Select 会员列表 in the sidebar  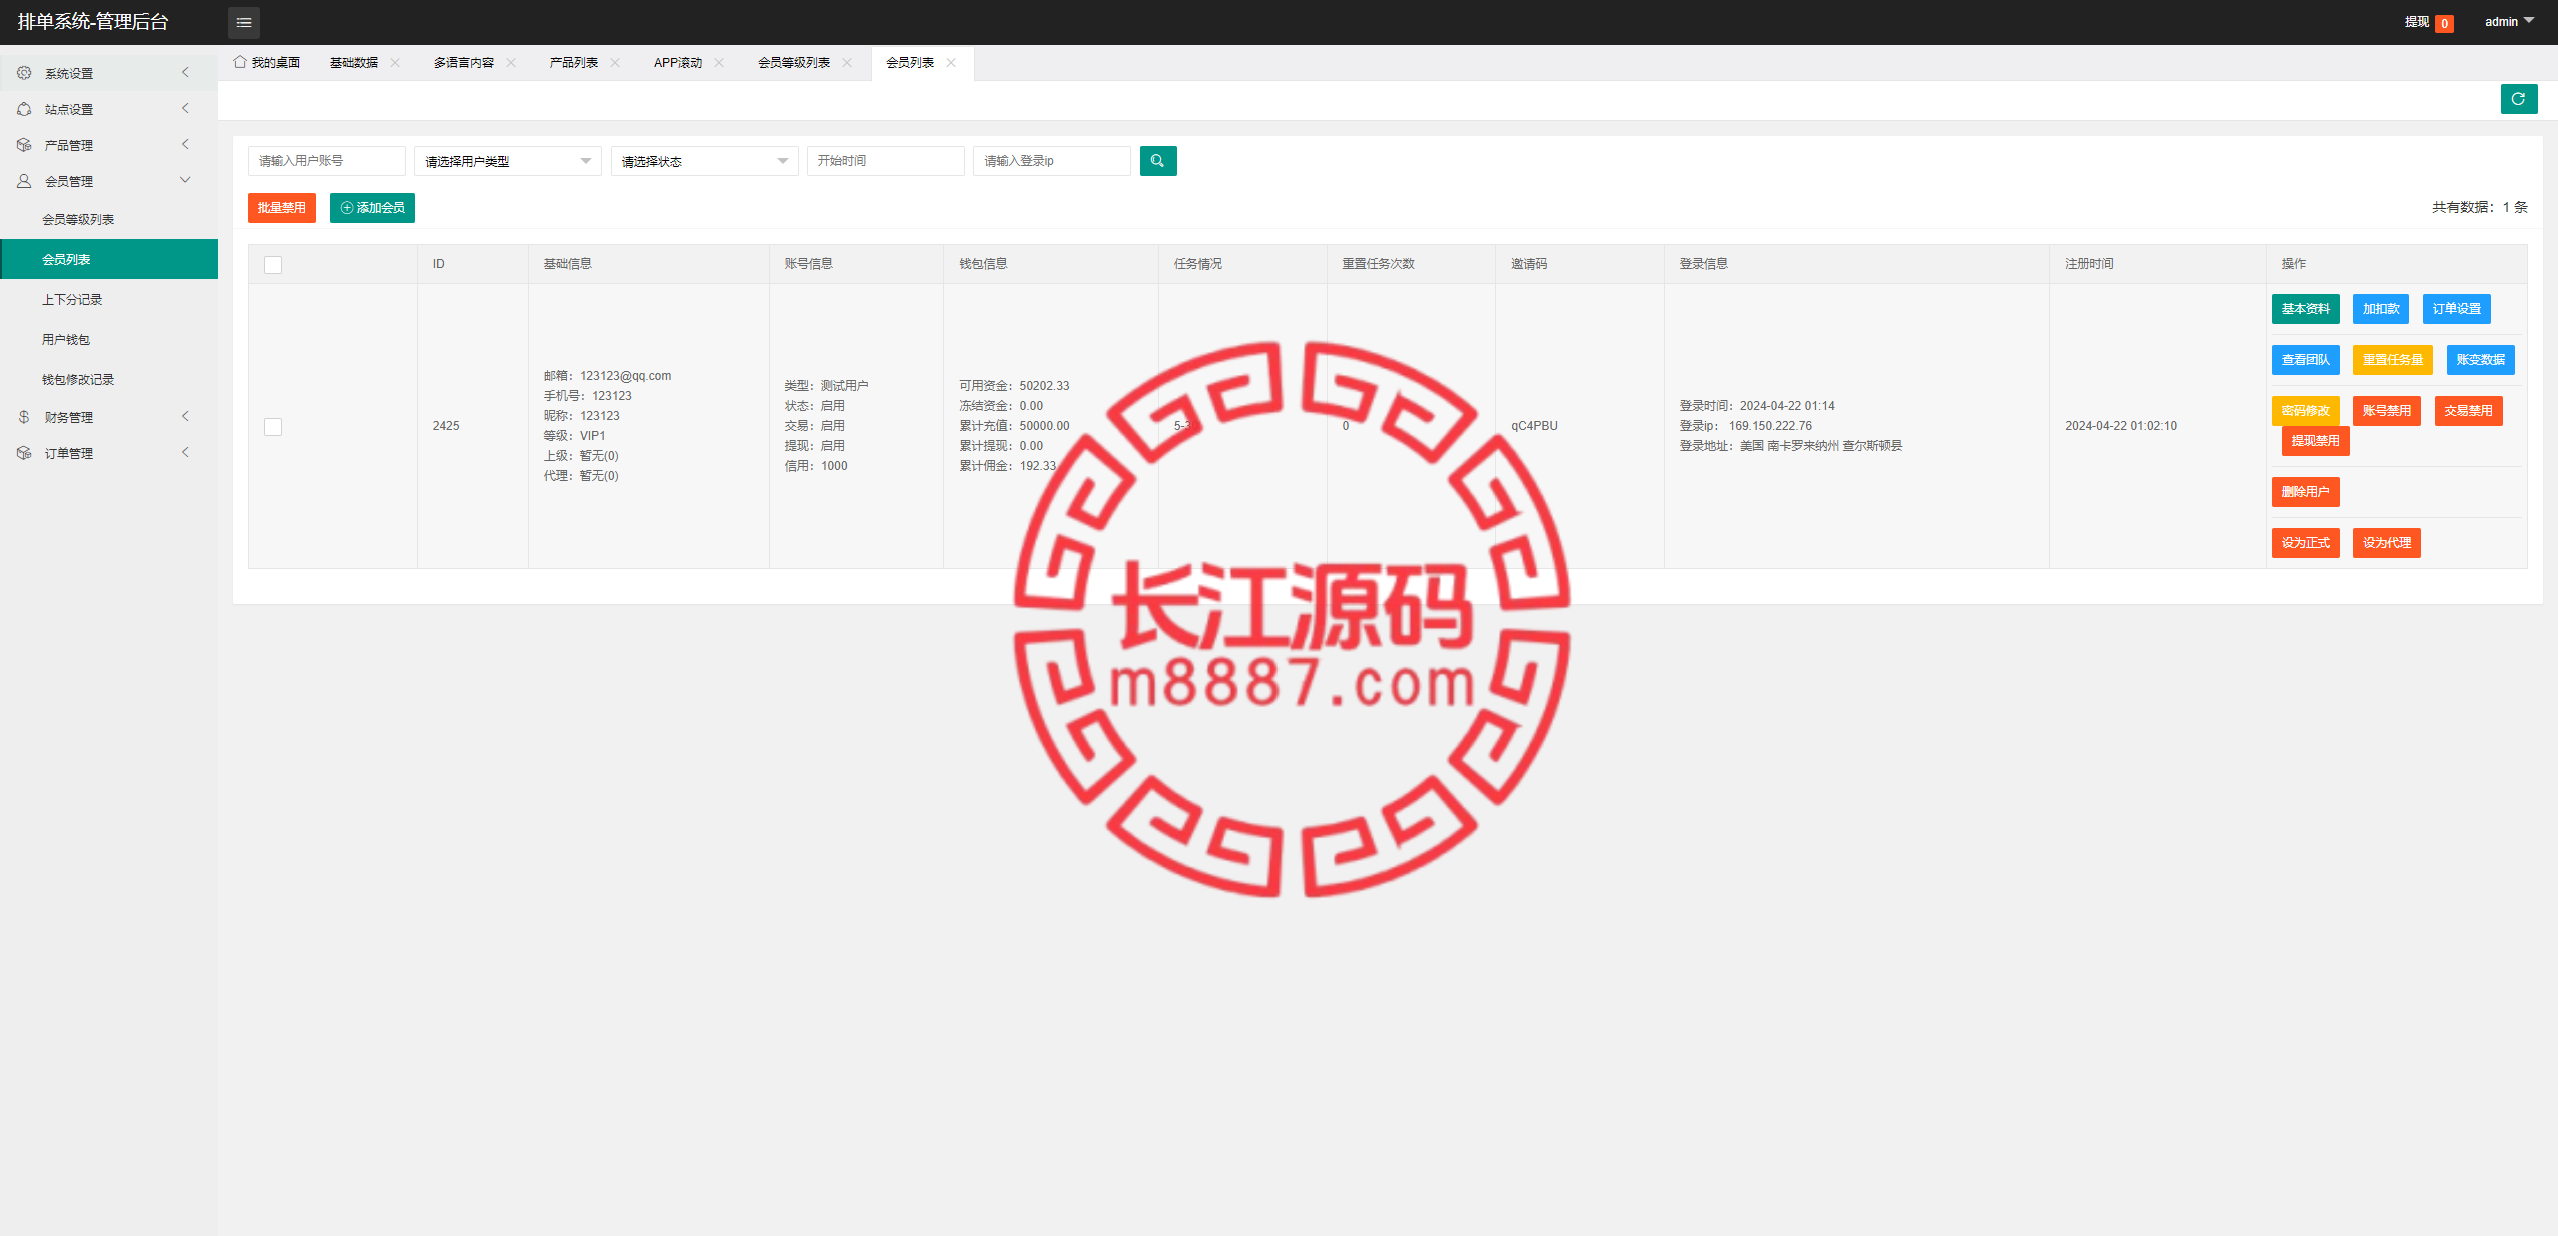109,259
